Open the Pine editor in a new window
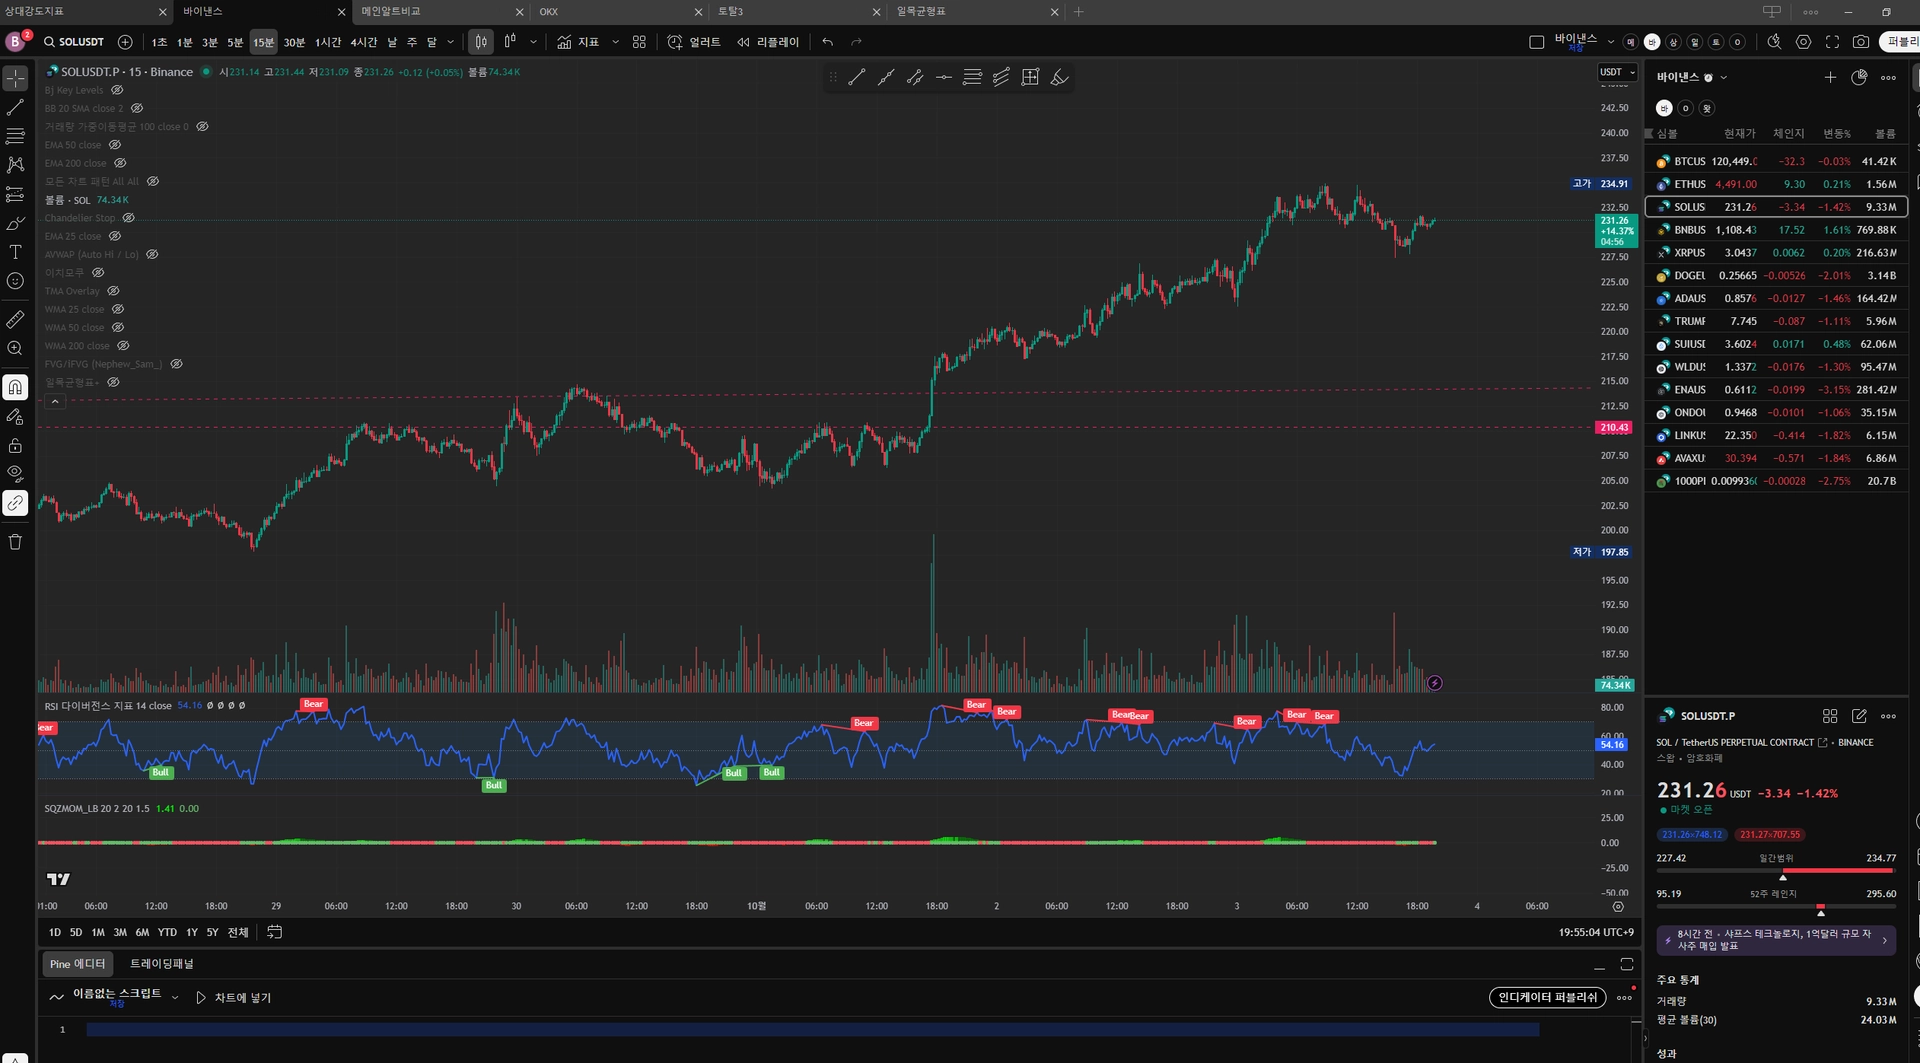Image resolution: width=1920 pixels, height=1063 pixels. click(1627, 964)
